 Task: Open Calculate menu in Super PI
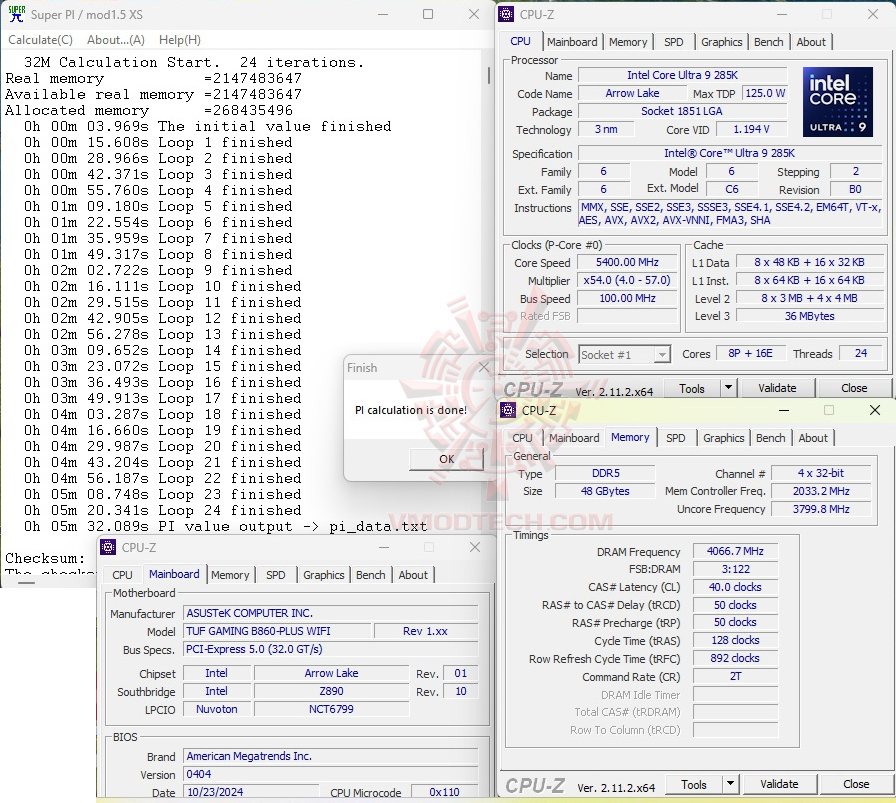(40, 40)
